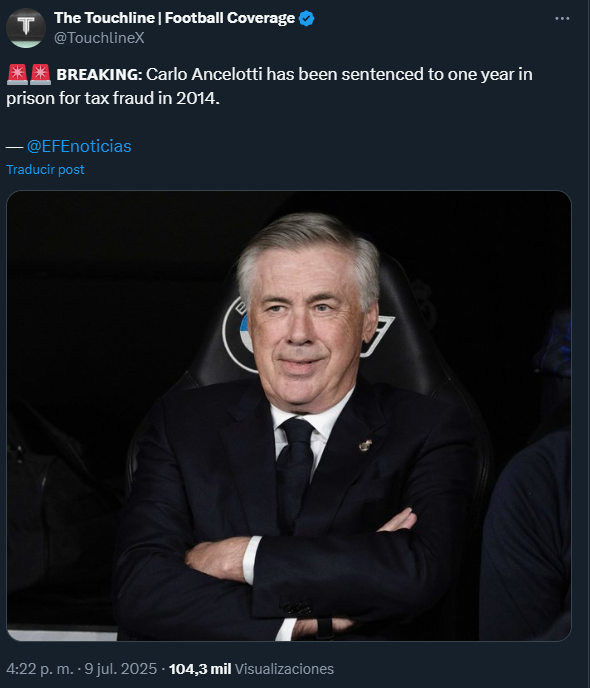Open the @TouchlineX handle link
Image resolution: width=590 pixels, height=688 pixels.
pos(99,38)
